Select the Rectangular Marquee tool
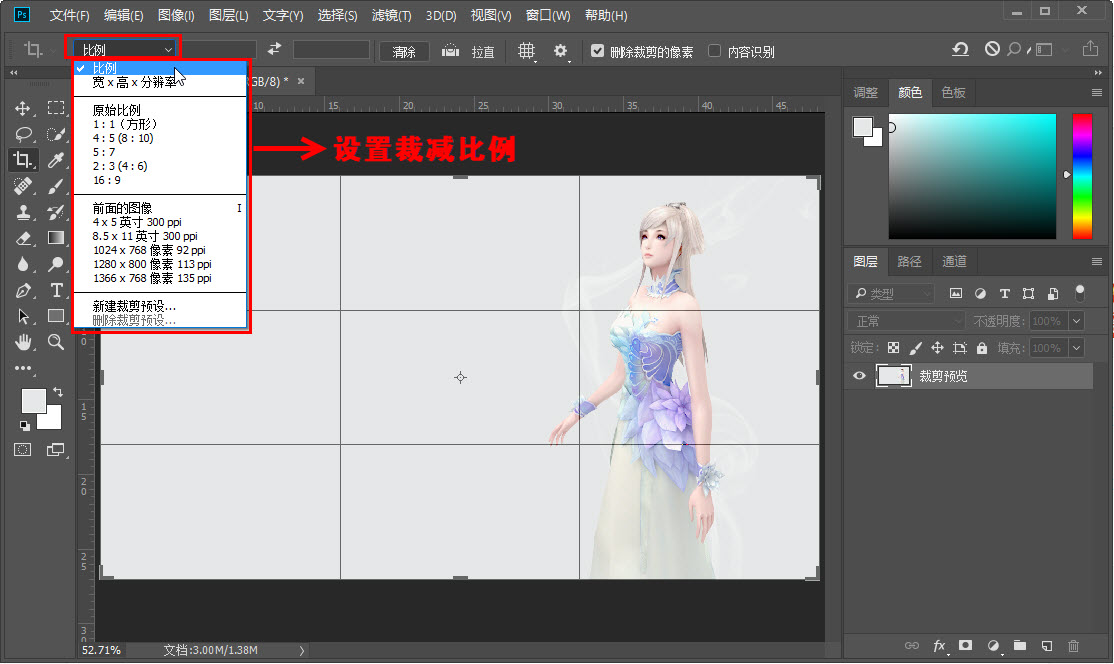1114x664 pixels. 56,108
